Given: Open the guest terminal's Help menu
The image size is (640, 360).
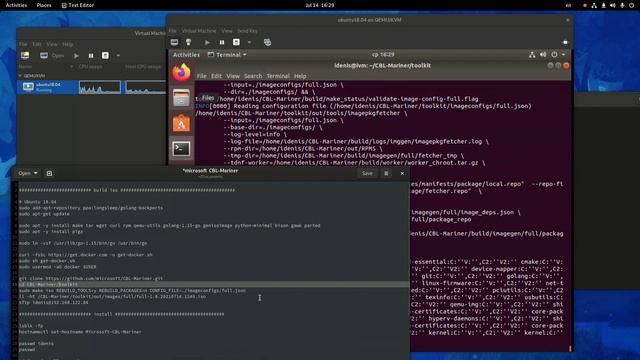Looking at the screenshot, I should (x=300, y=76).
